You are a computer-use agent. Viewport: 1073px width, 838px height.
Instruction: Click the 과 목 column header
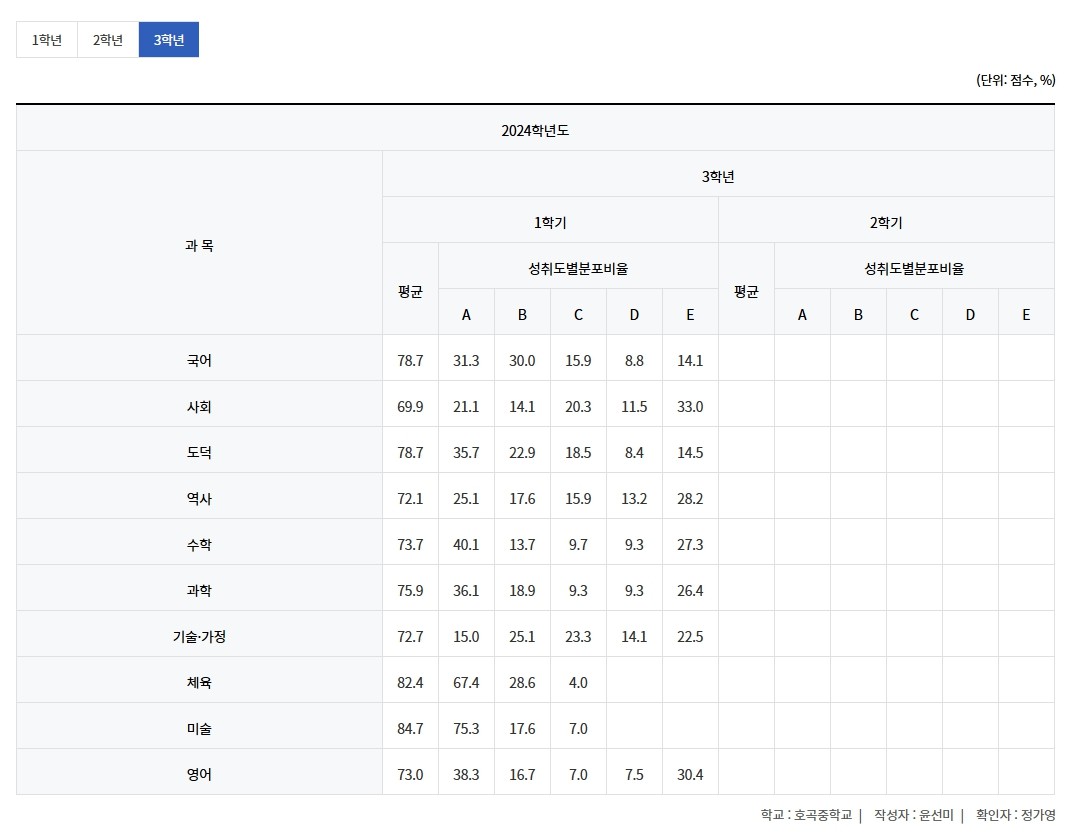[199, 245]
